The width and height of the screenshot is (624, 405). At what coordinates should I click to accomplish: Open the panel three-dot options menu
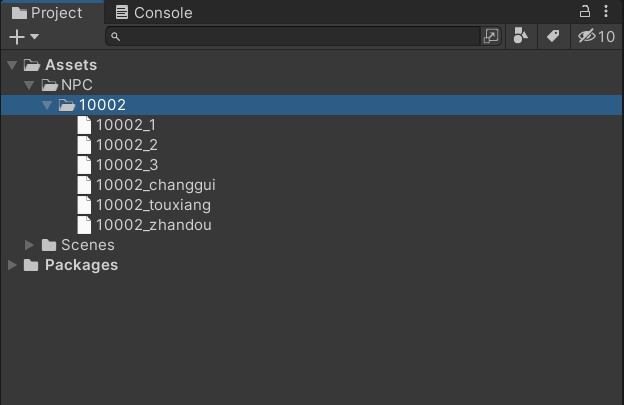point(606,11)
